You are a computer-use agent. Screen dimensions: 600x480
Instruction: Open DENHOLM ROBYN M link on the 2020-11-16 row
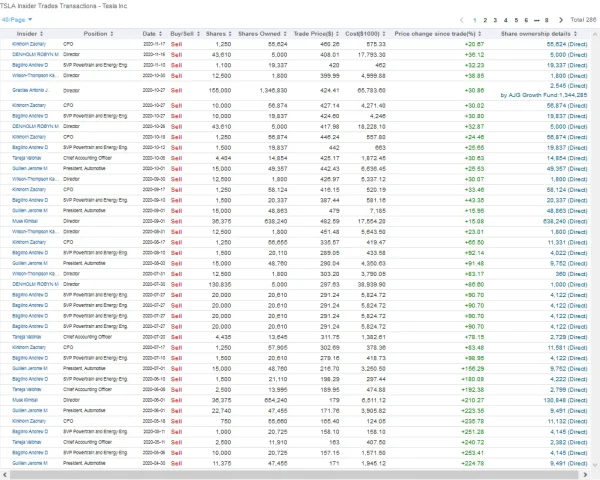(x=35, y=54)
